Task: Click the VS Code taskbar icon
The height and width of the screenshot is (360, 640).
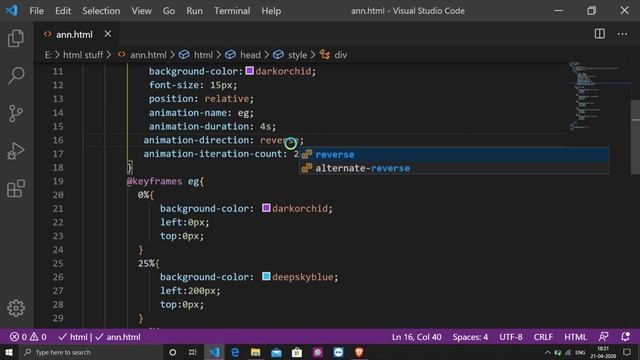Action: click(x=214, y=352)
